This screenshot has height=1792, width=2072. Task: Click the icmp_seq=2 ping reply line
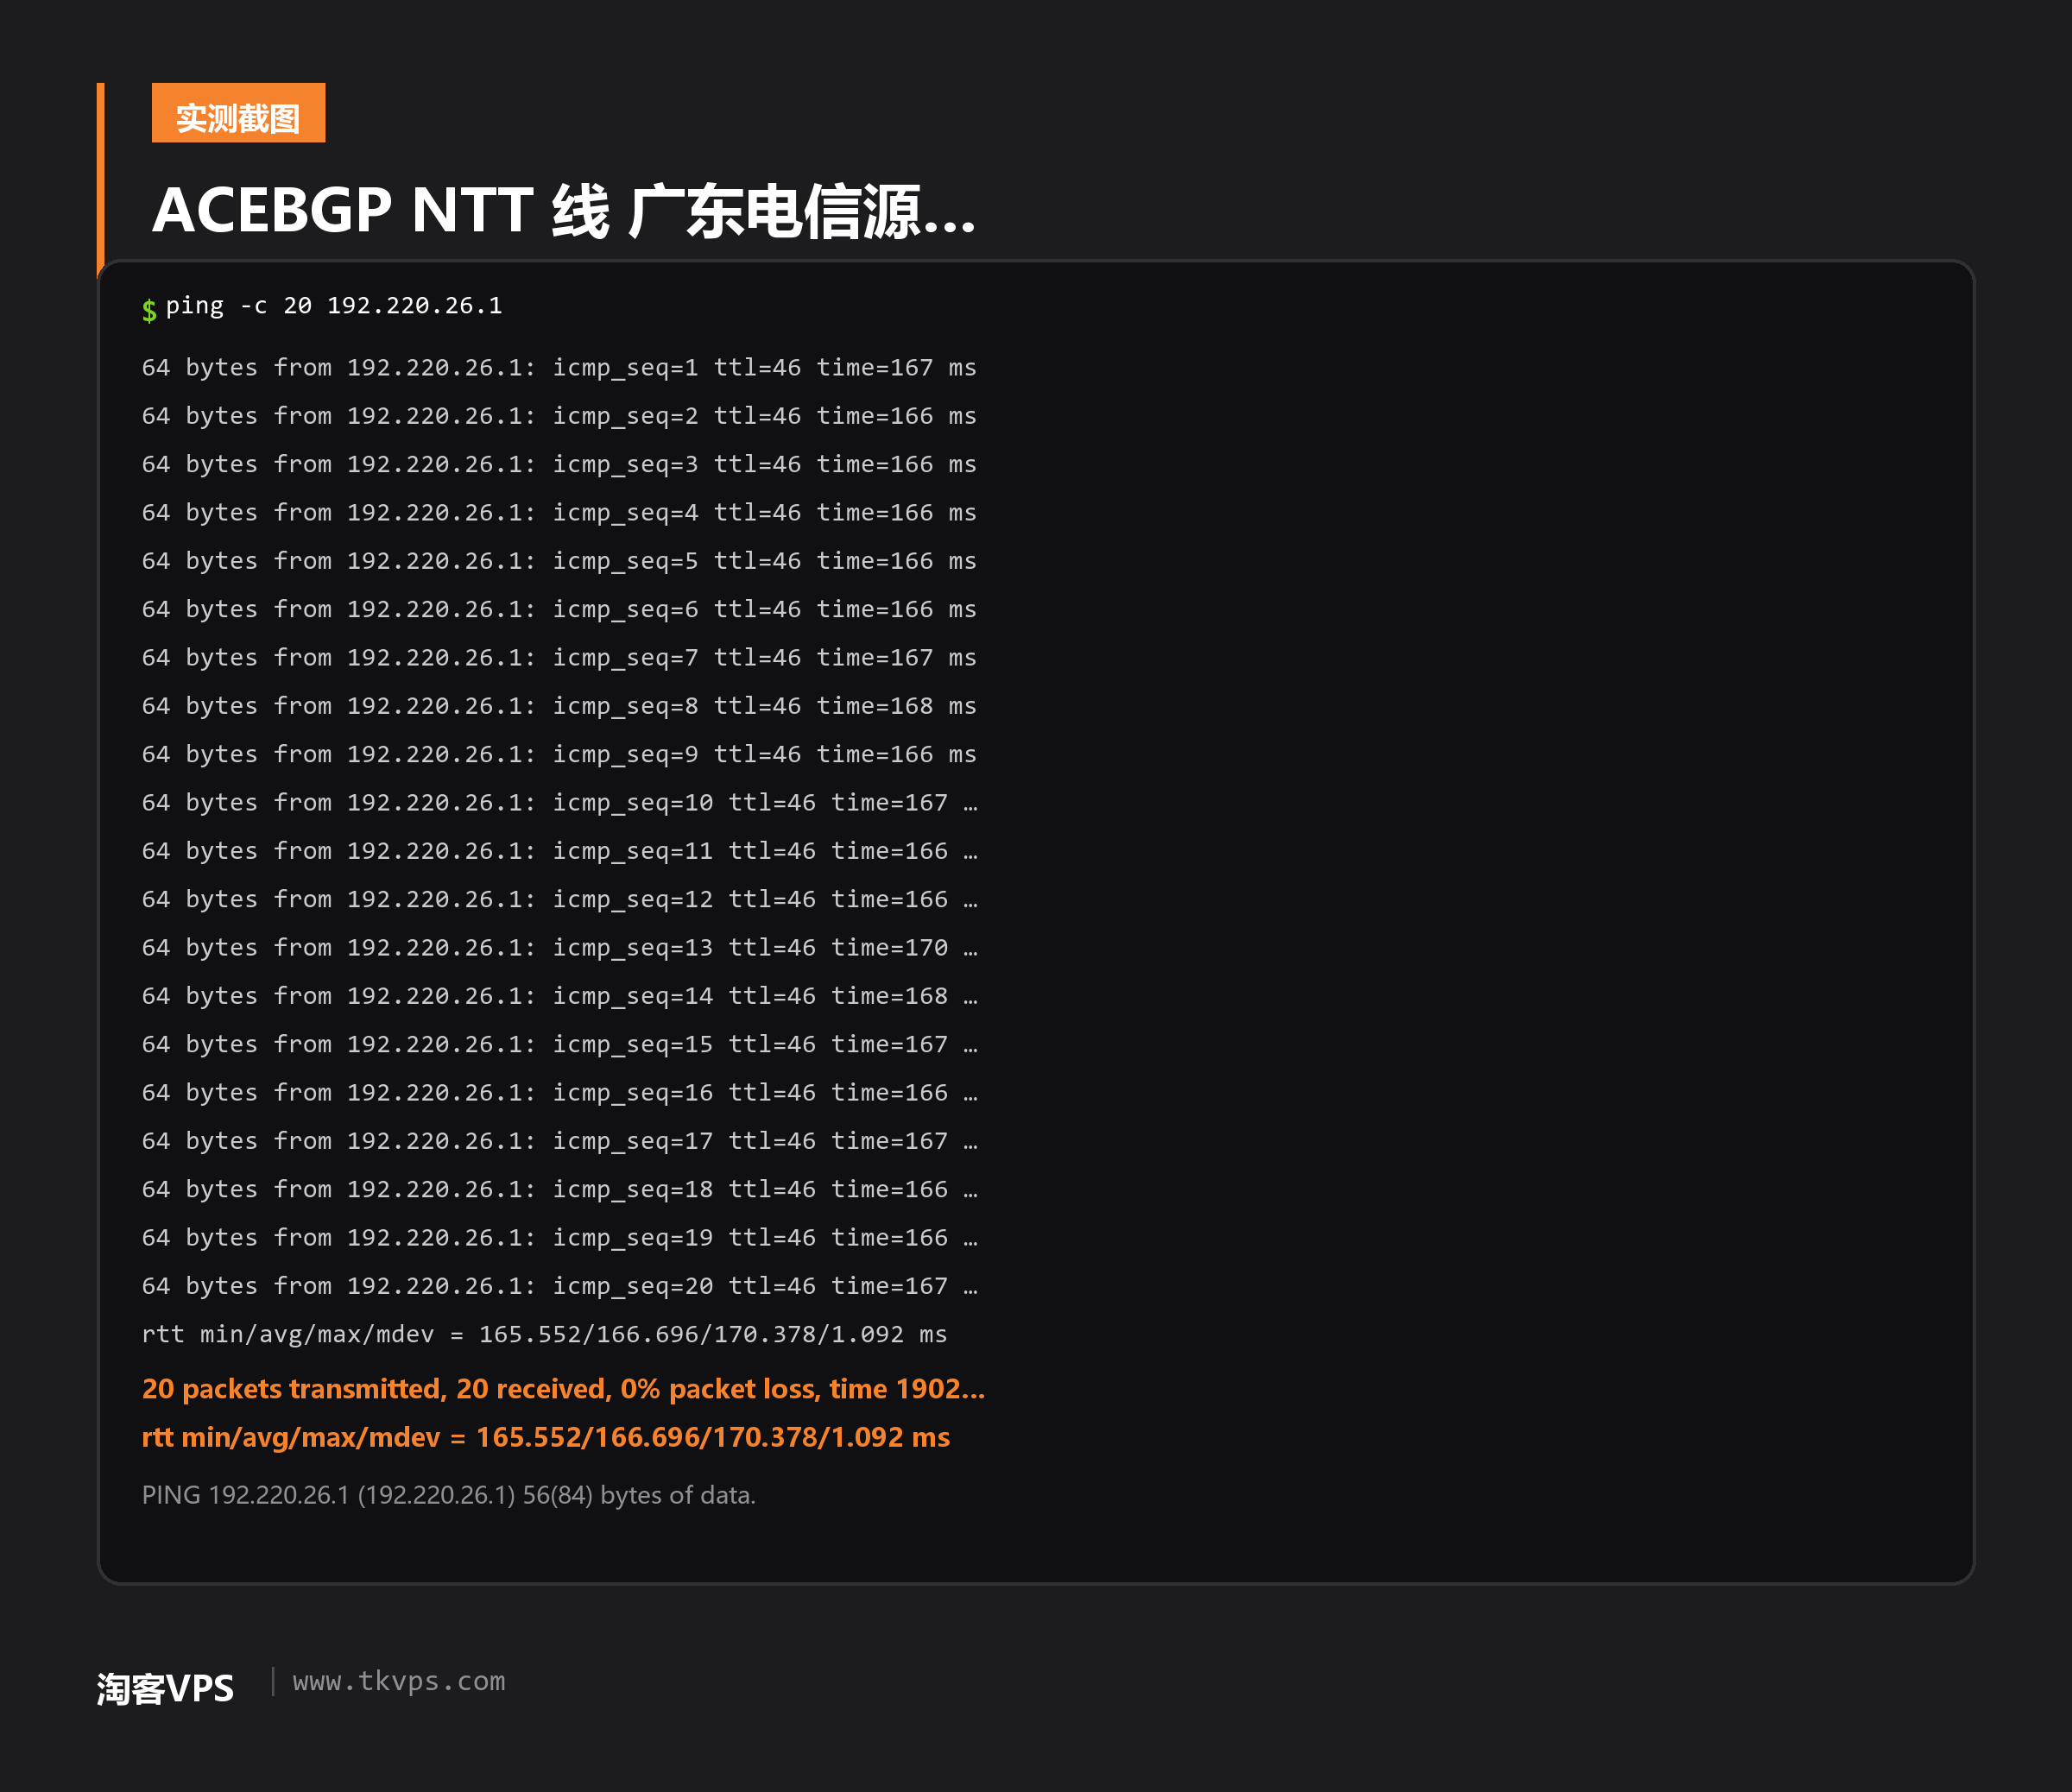tap(559, 416)
